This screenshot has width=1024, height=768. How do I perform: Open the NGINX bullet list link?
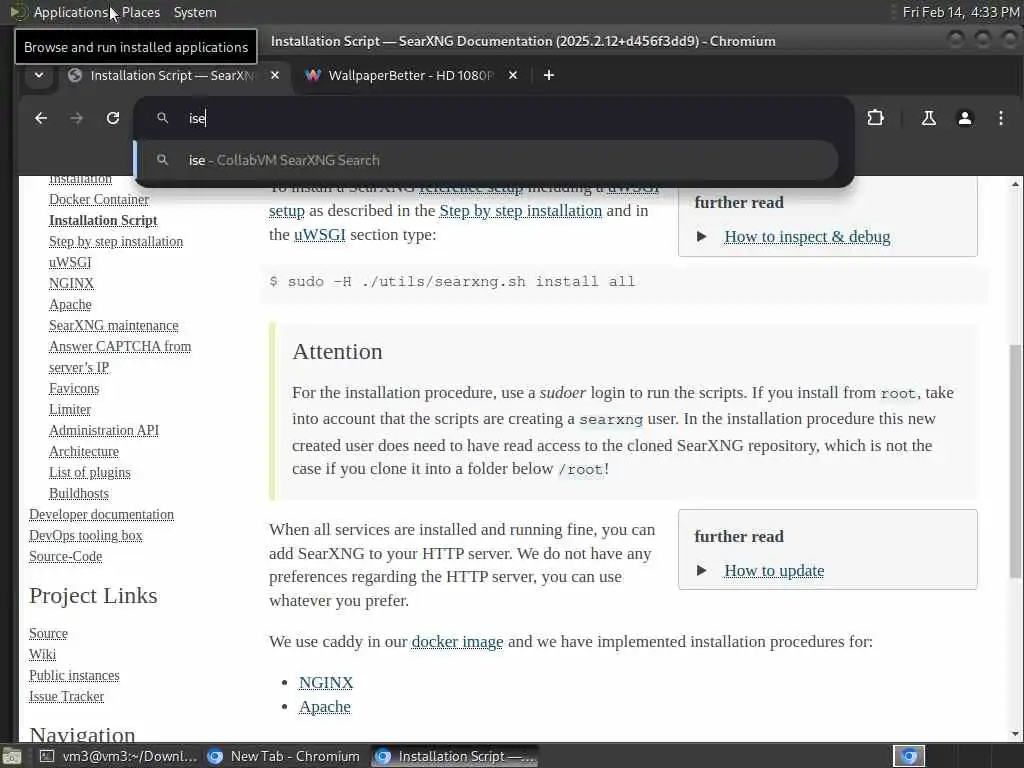point(326,682)
